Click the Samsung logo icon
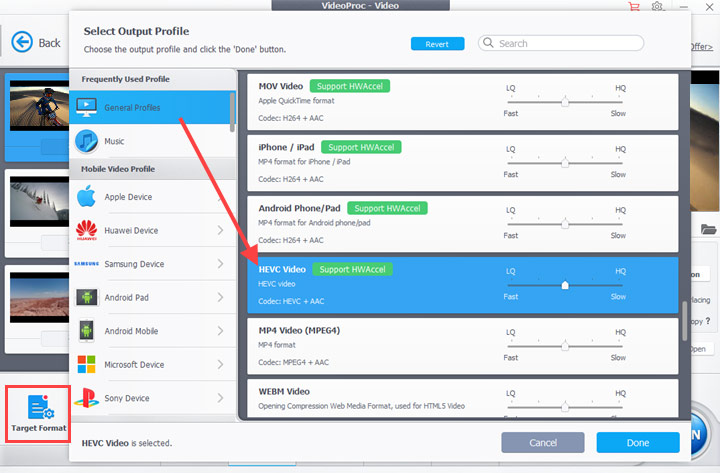The height and width of the screenshot is (473, 720). 86,264
